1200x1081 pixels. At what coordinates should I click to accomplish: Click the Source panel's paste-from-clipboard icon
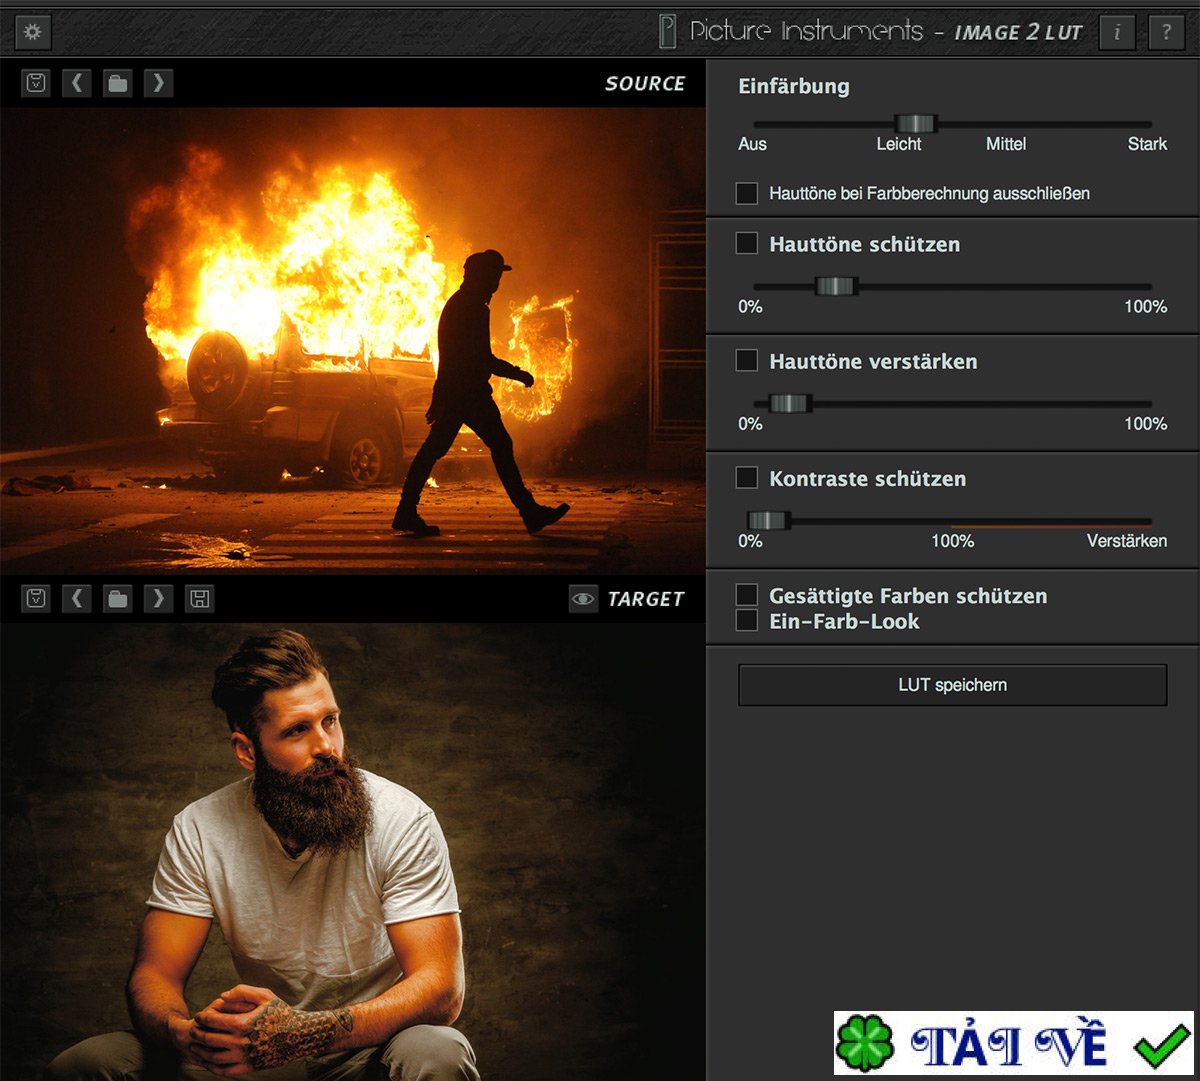point(36,83)
